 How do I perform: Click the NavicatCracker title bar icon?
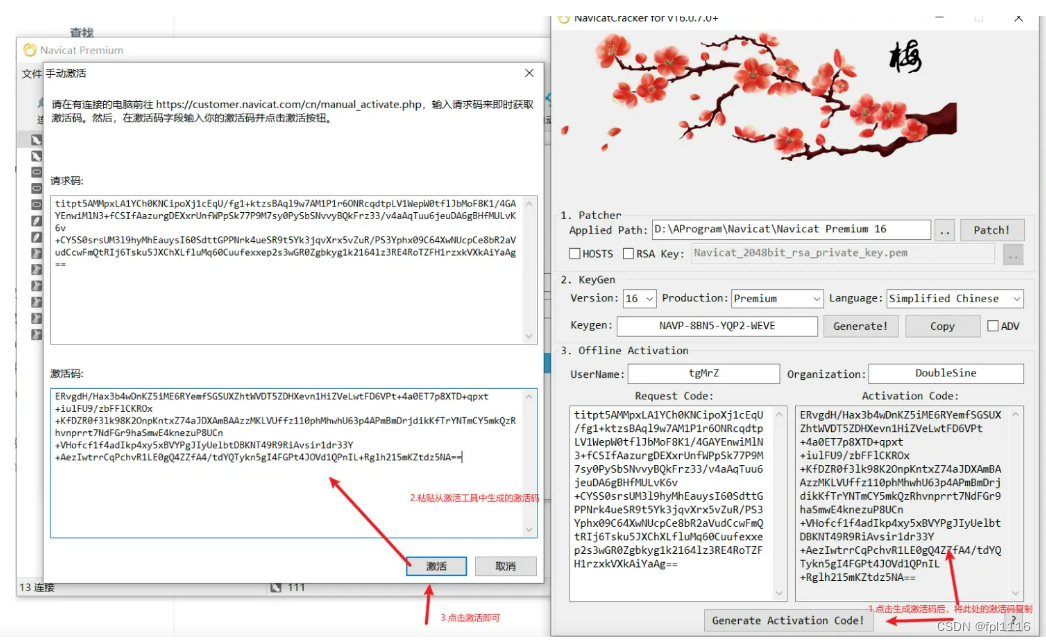pyautogui.click(x=564, y=19)
